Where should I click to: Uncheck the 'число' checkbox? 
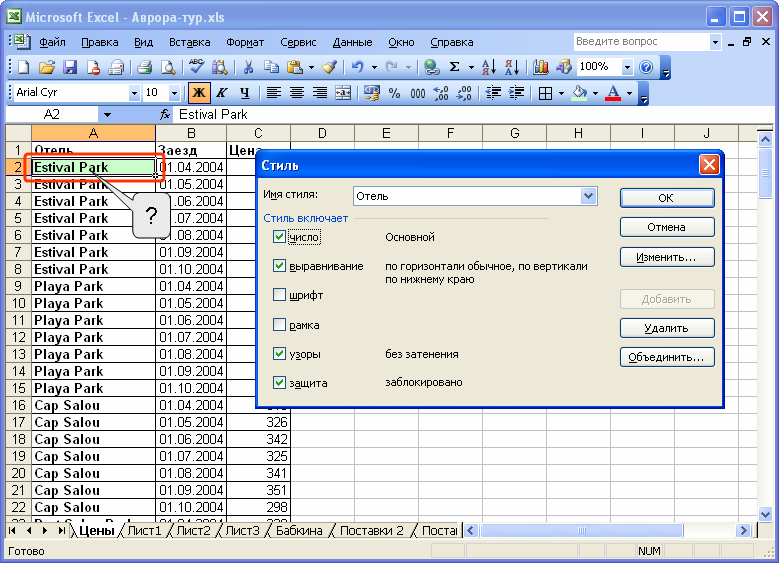(x=280, y=237)
